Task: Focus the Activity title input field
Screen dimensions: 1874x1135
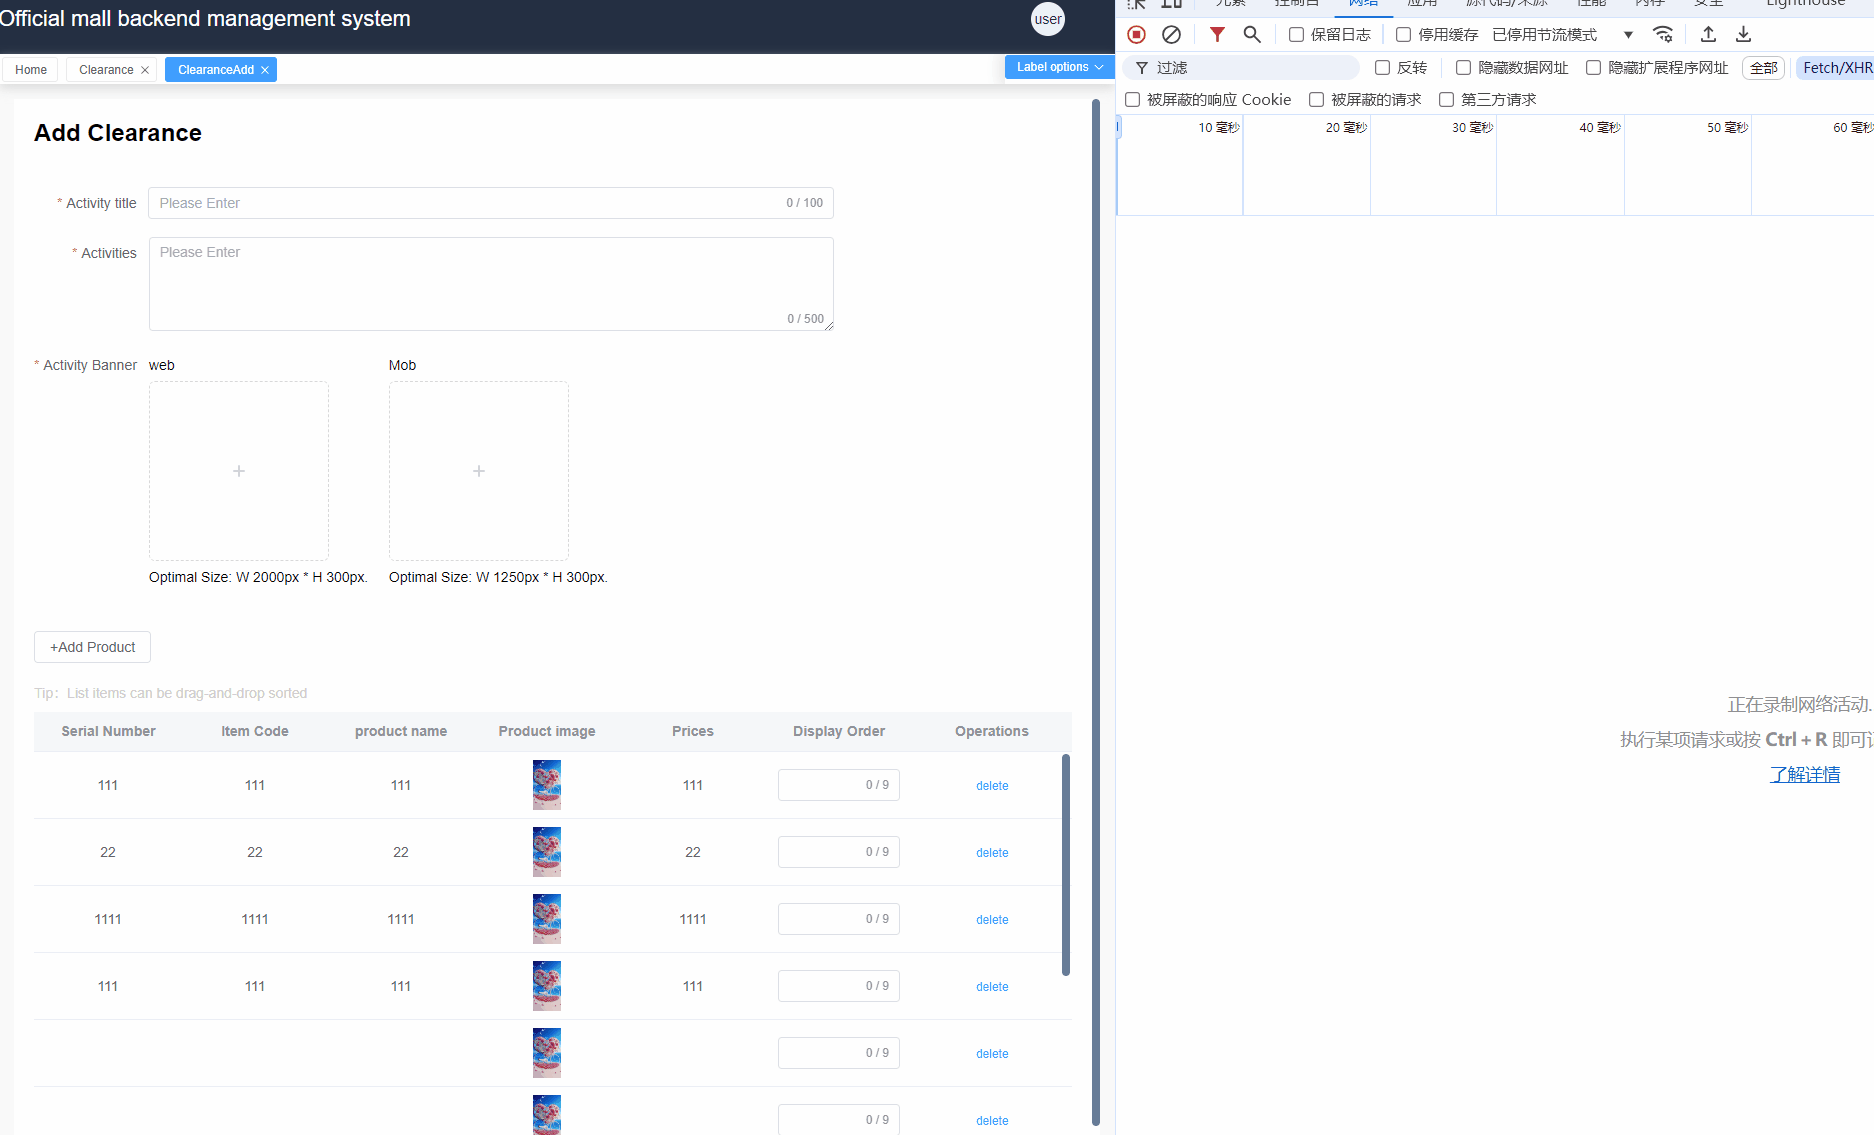Action: click(490, 203)
